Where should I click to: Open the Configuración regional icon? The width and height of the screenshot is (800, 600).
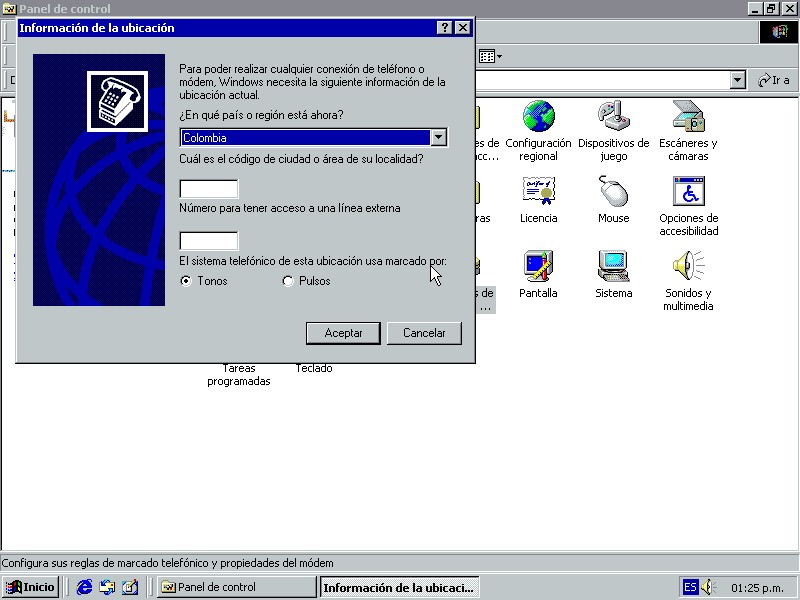538,131
